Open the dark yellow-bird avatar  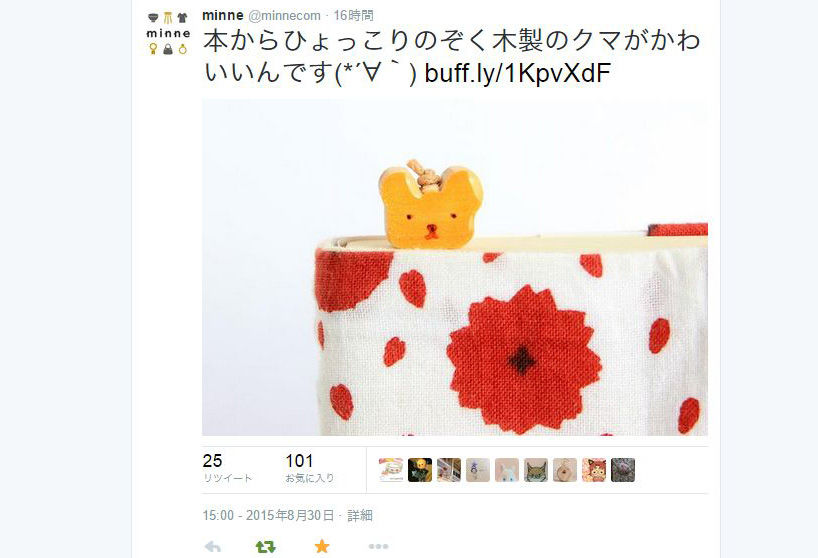420,470
